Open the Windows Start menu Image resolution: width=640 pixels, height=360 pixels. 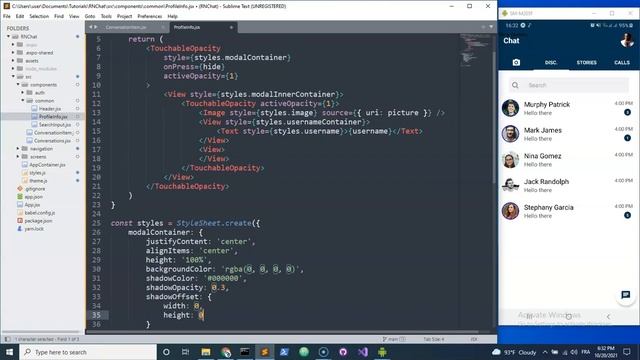(9, 352)
